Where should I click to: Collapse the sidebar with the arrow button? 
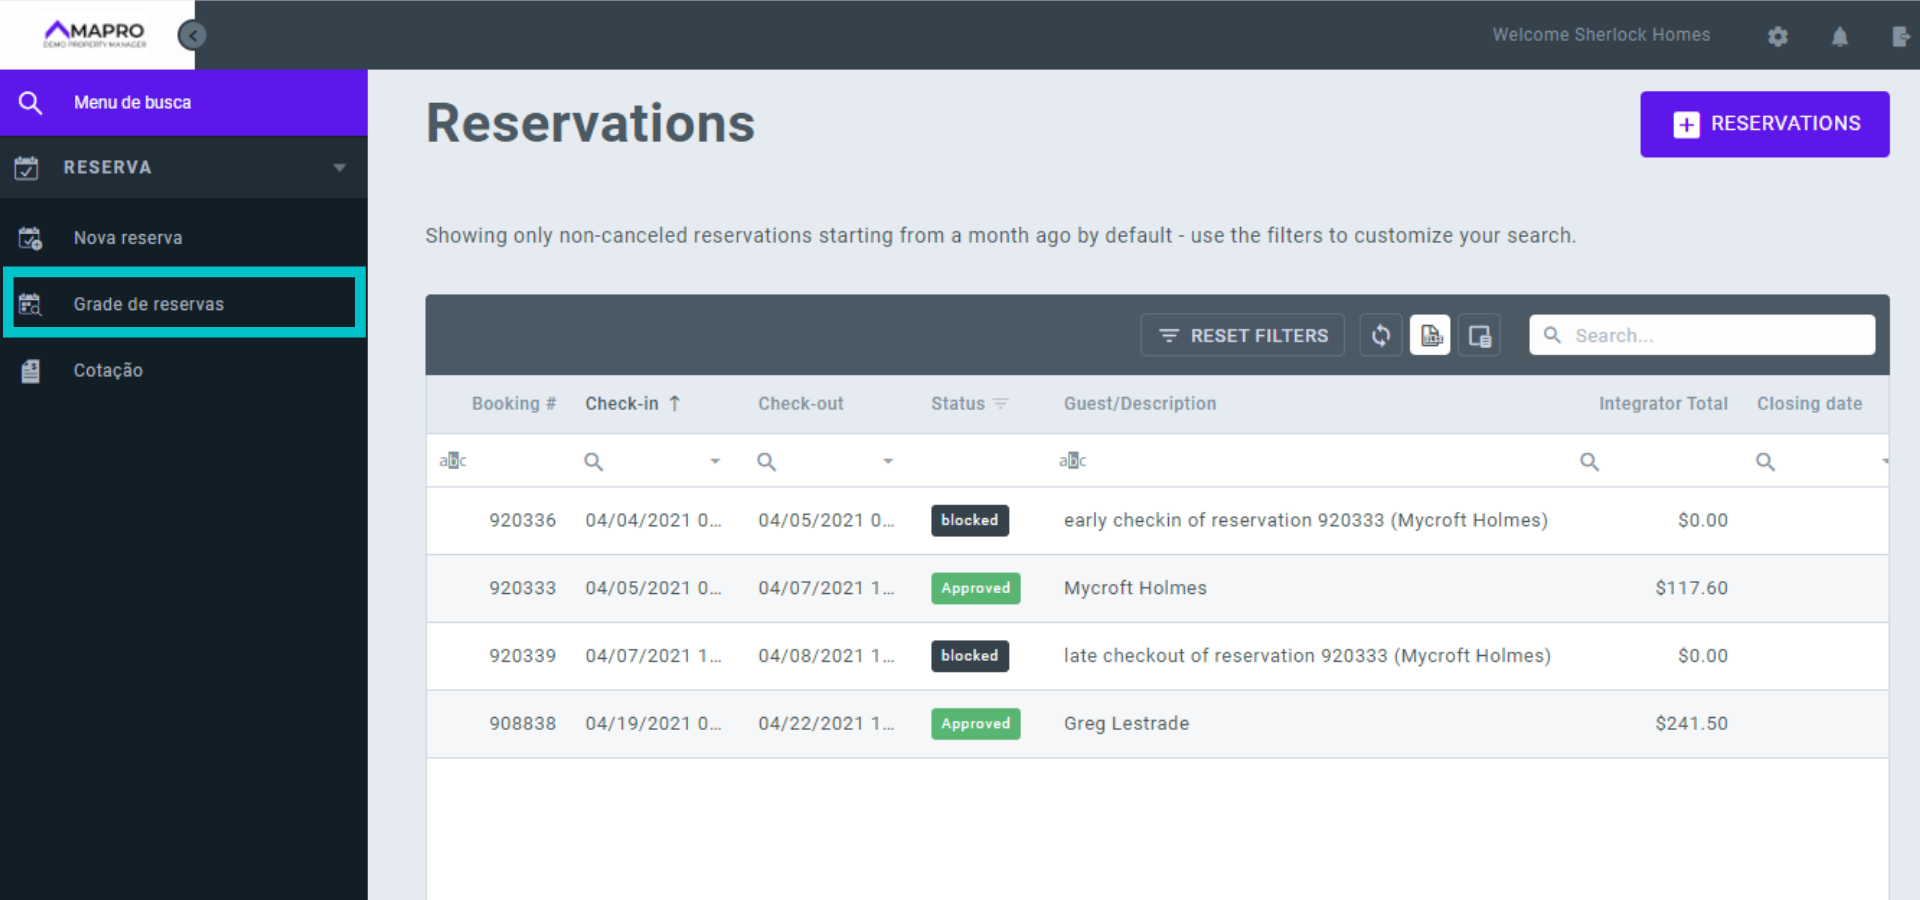tap(192, 36)
